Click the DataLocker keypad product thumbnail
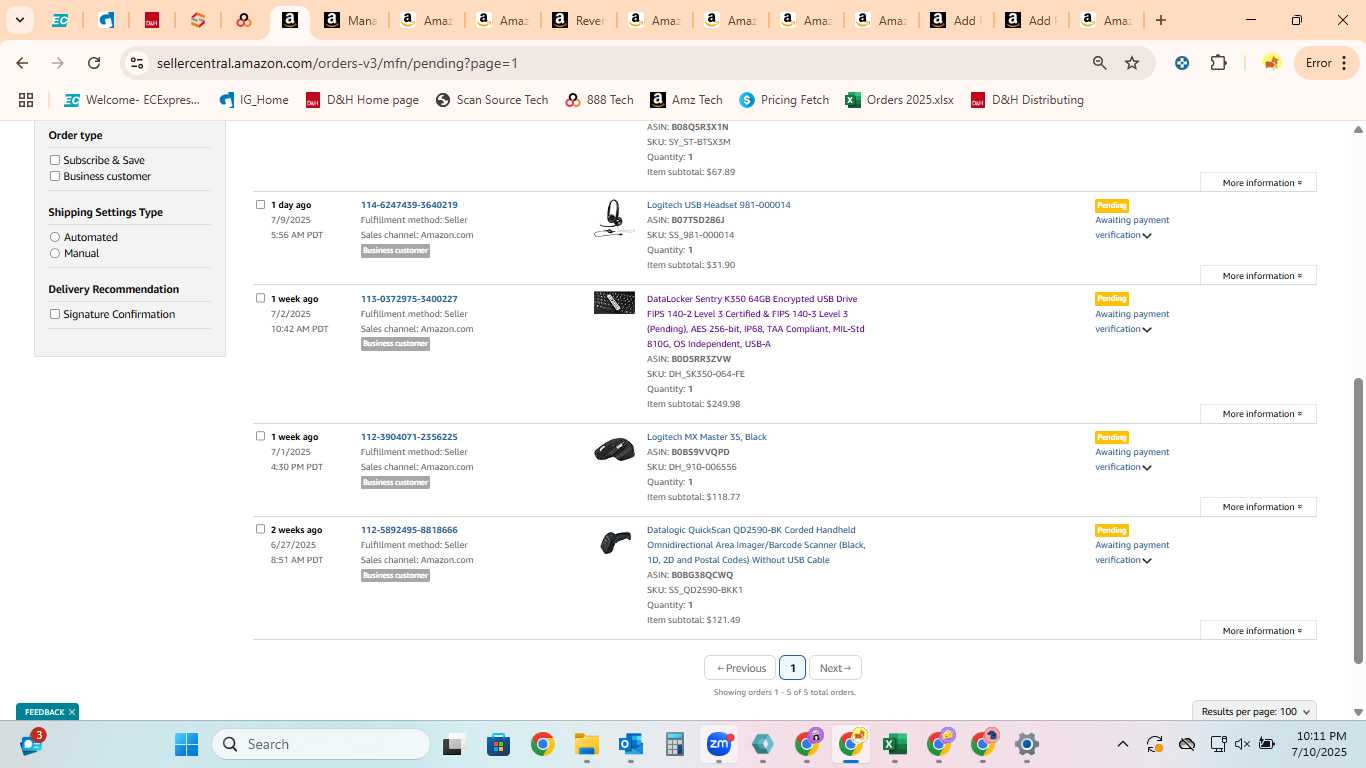 pyautogui.click(x=614, y=302)
